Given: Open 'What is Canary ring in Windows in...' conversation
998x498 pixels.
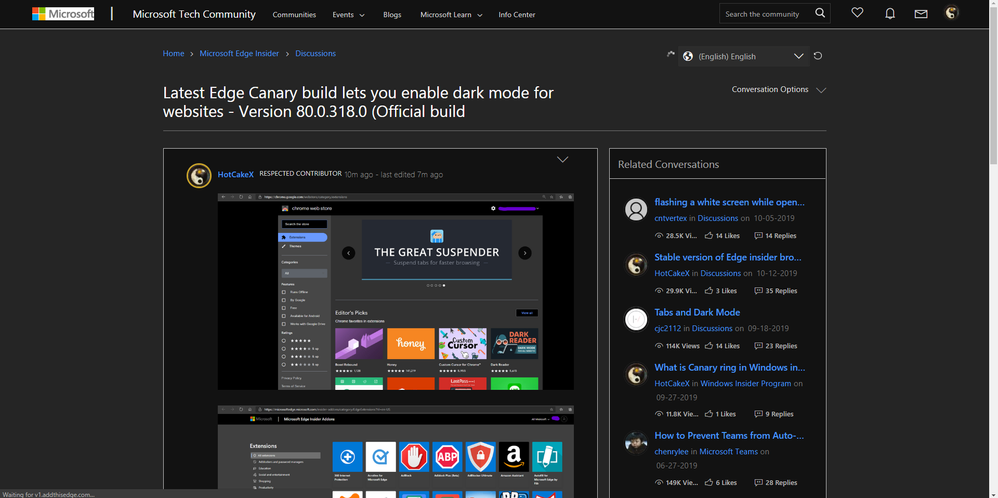Looking at the screenshot, I should tap(729, 367).
